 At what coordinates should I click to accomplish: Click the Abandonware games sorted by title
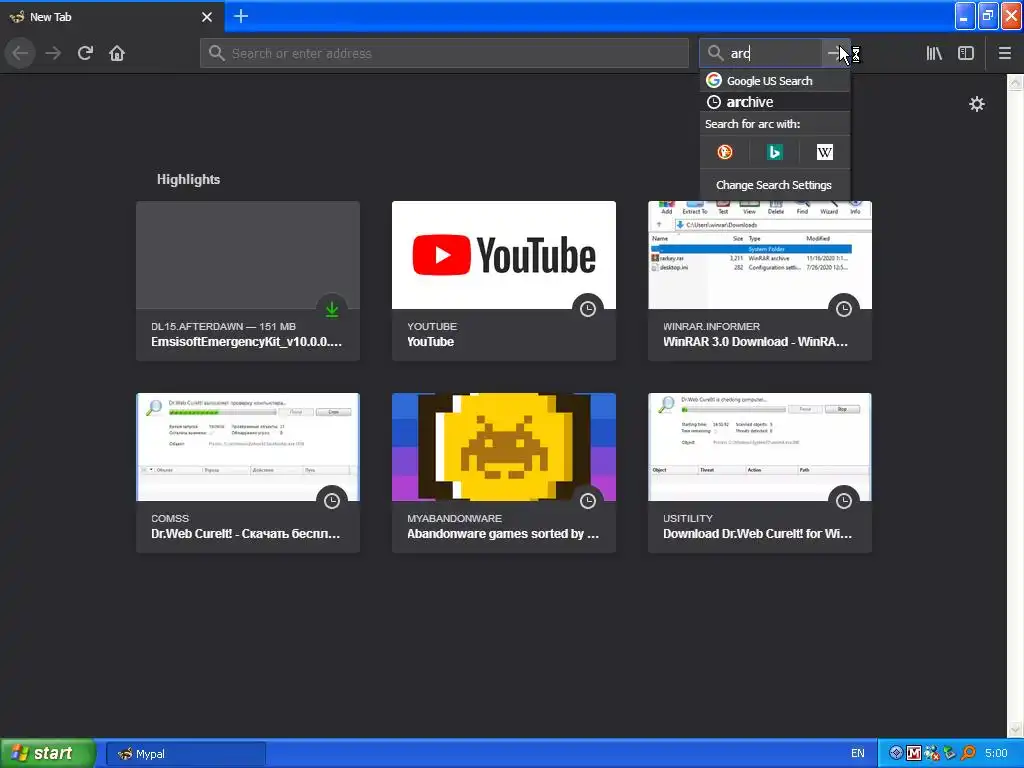click(x=503, y=534)
